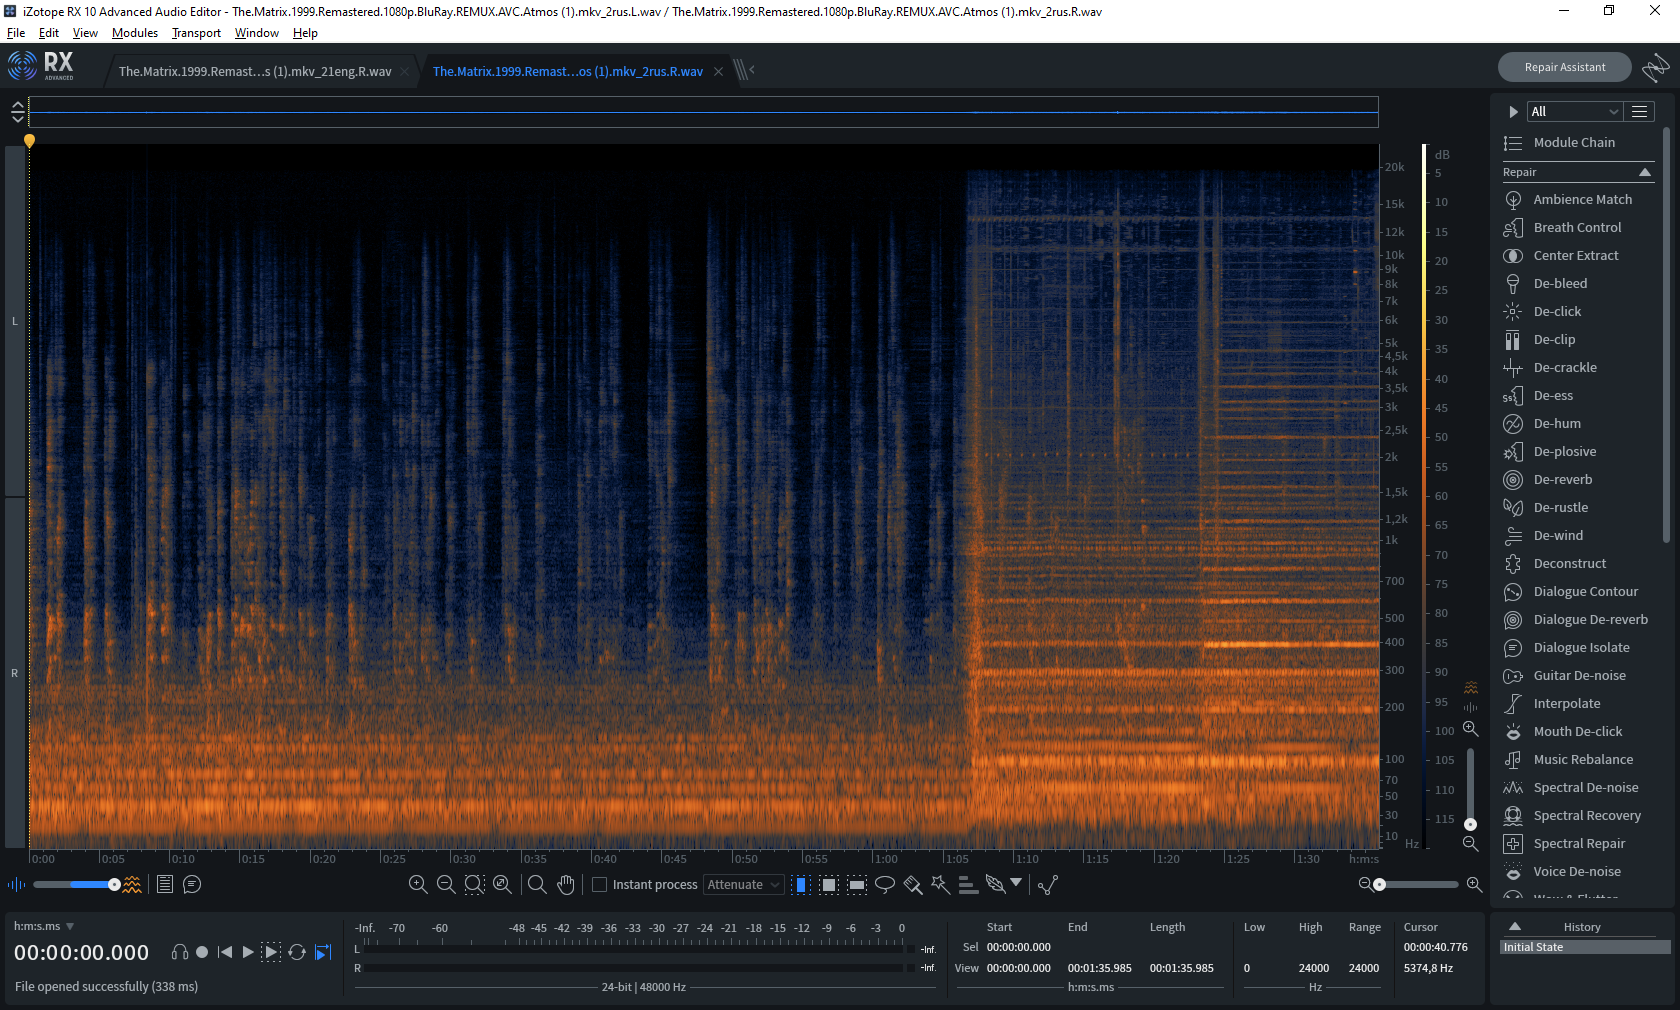
Task: Open module list view options menu
Action: point(1639,112)
